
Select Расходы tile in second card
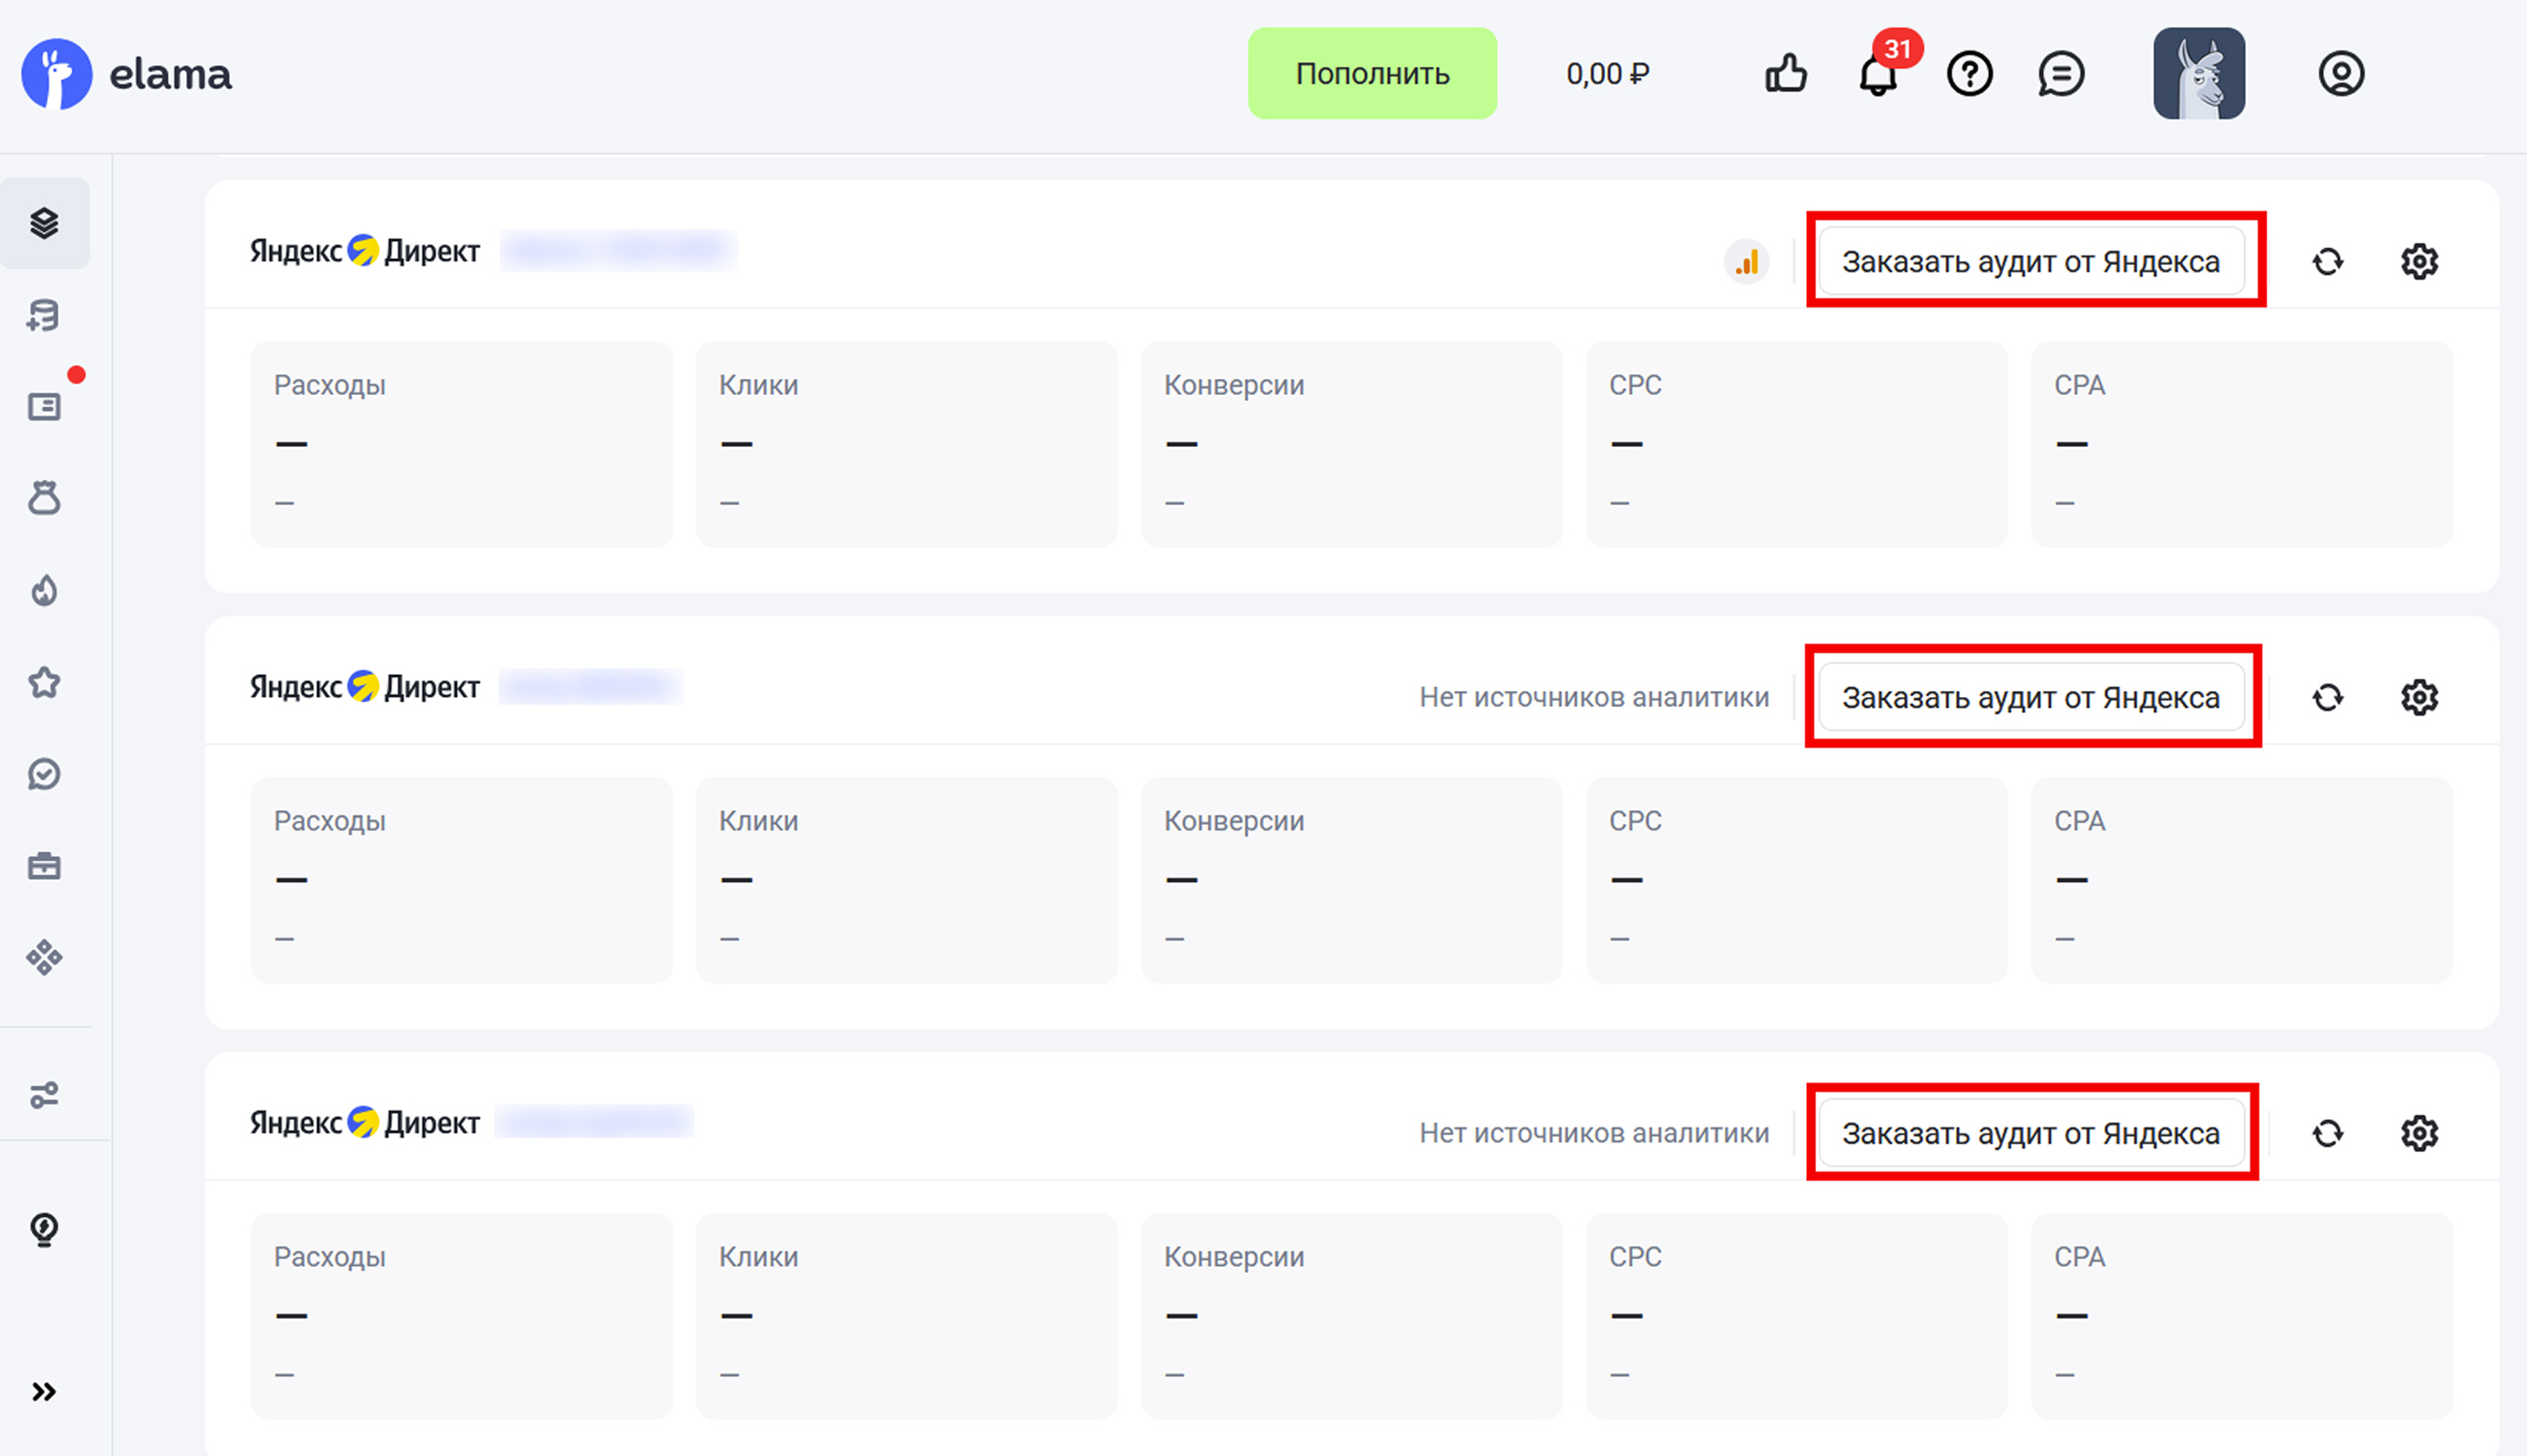point(462,881)
